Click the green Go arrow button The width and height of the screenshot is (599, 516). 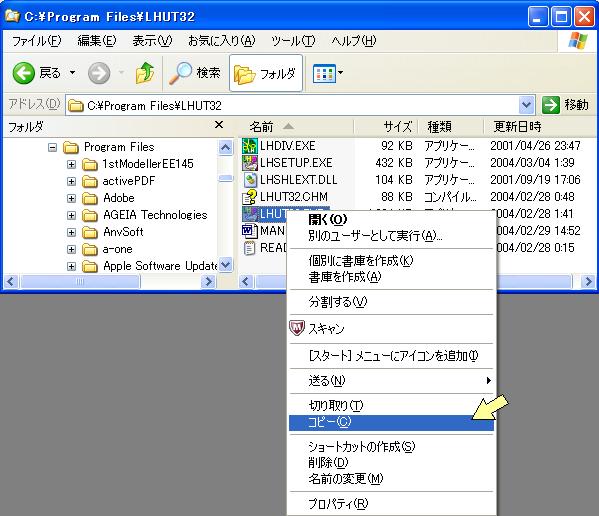click(551, 105)
